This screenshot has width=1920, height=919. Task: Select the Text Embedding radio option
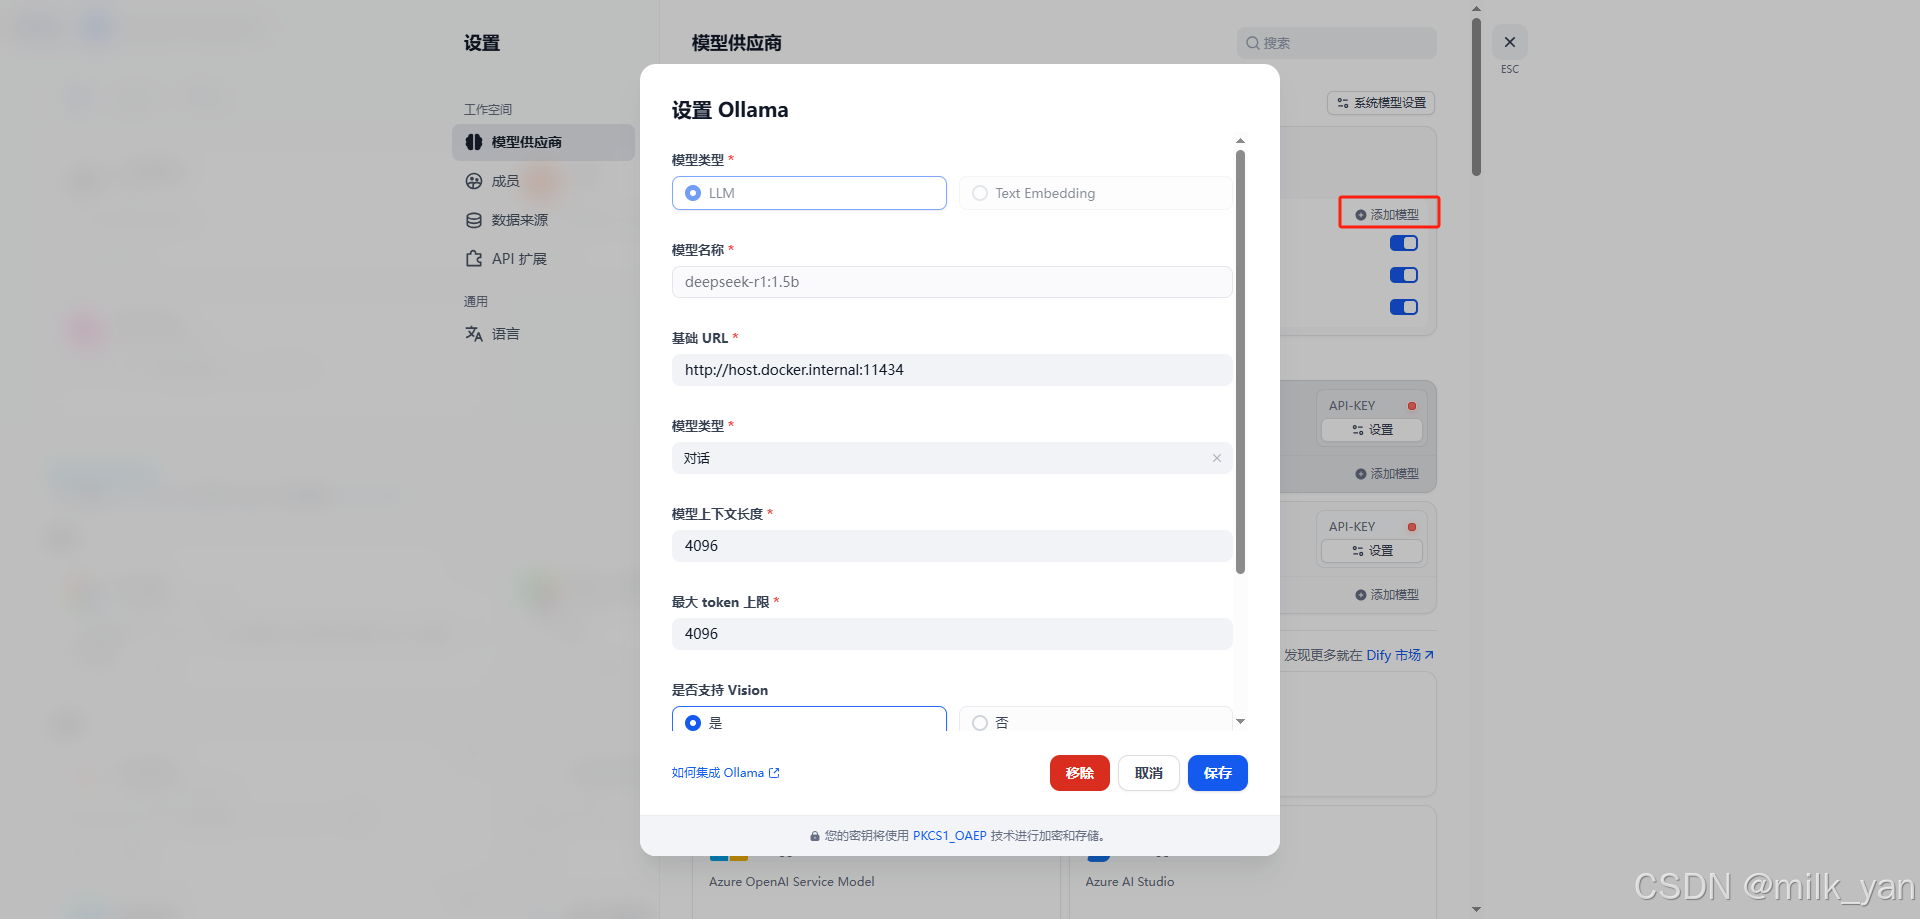pos(1095,193)
